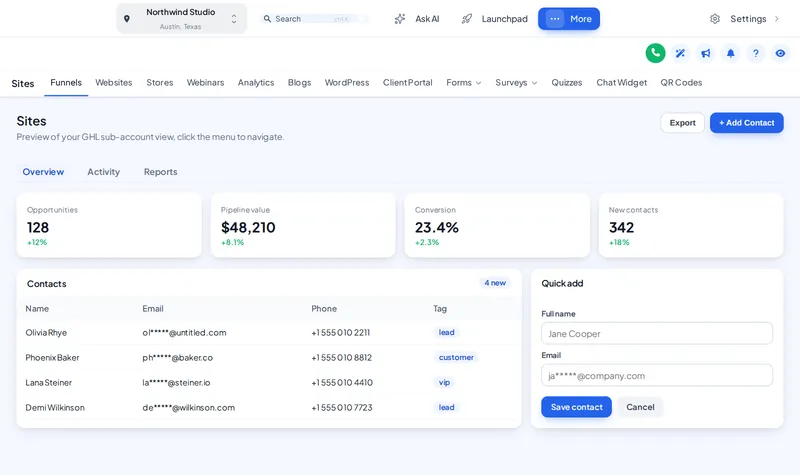Click the Tag column header
Screen dimensions: 800x475
point(440,309)
